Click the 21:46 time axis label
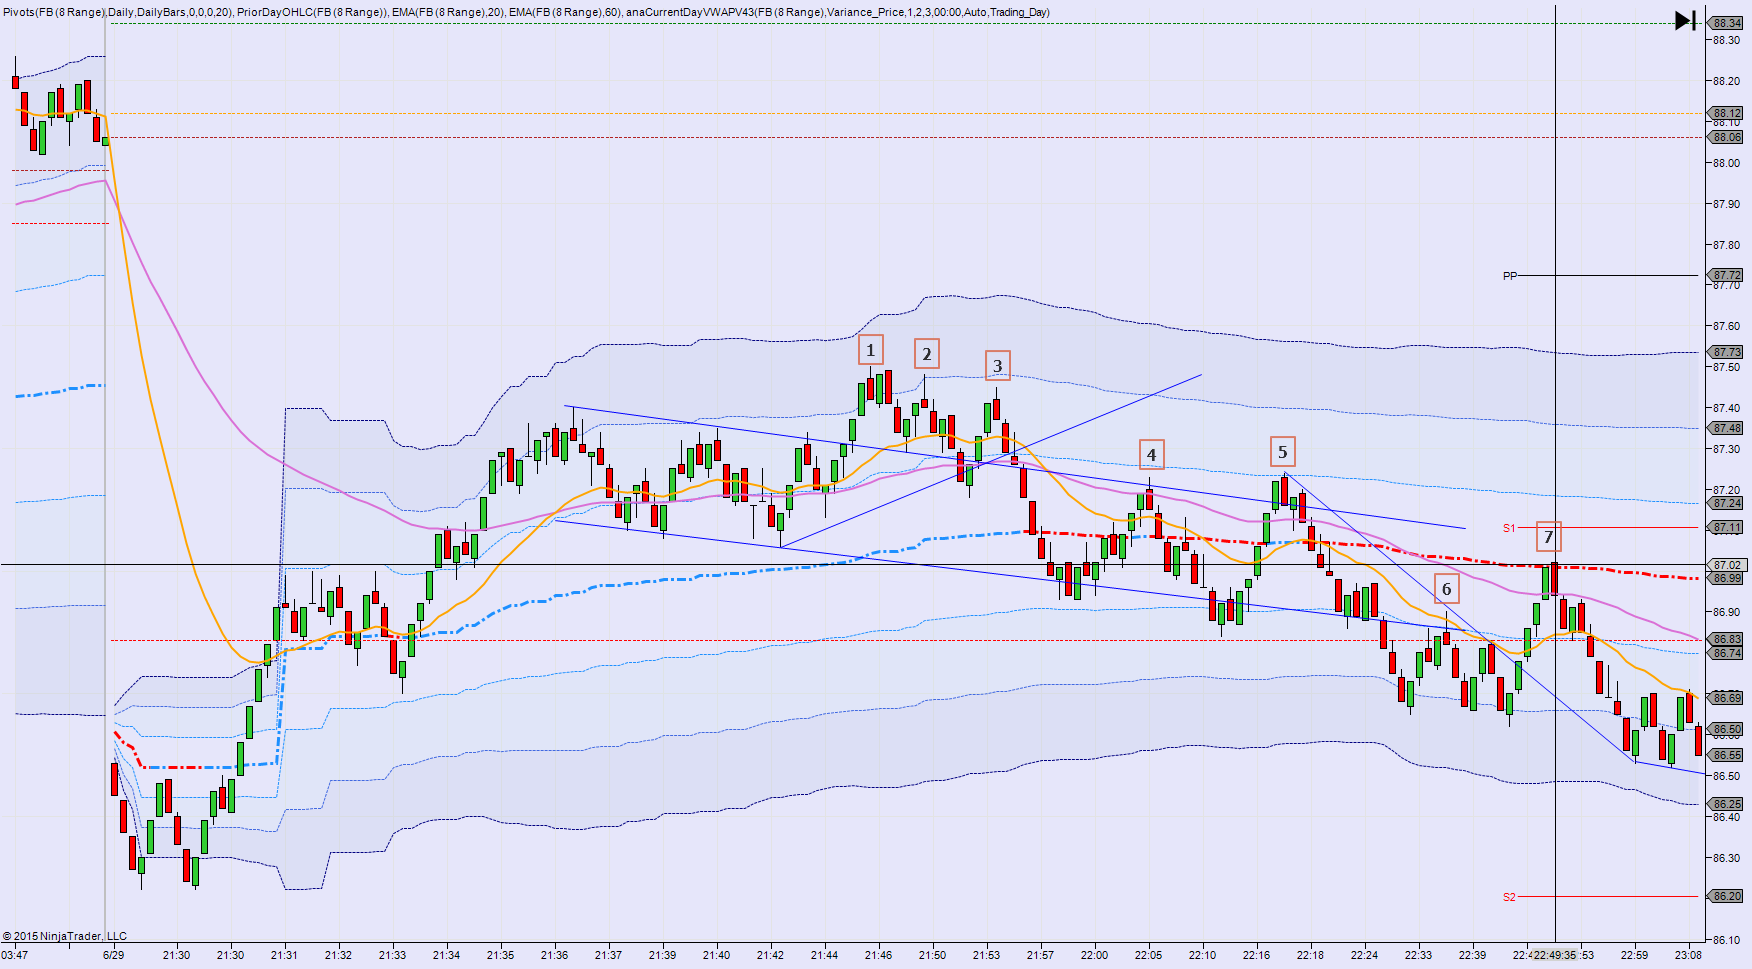The image size is (1752, 969). click(x=878, y=955)
